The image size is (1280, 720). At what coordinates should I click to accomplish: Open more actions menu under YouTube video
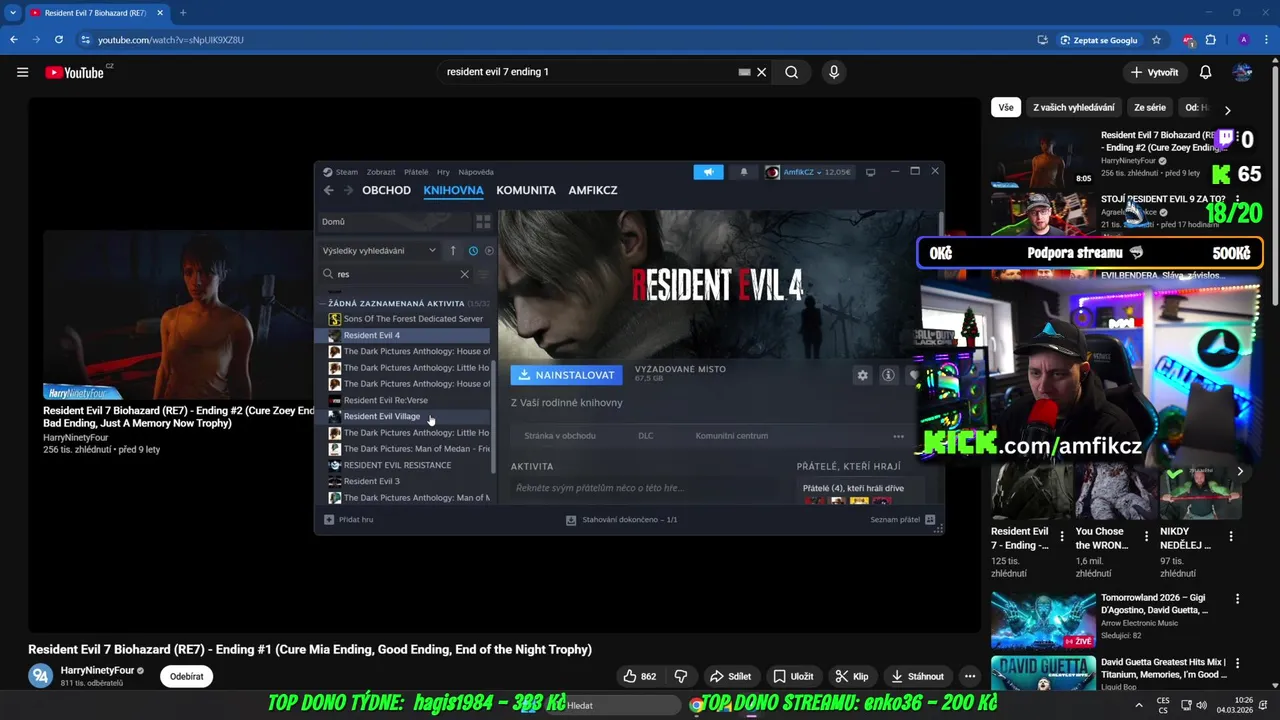click(x=969, y=676)
